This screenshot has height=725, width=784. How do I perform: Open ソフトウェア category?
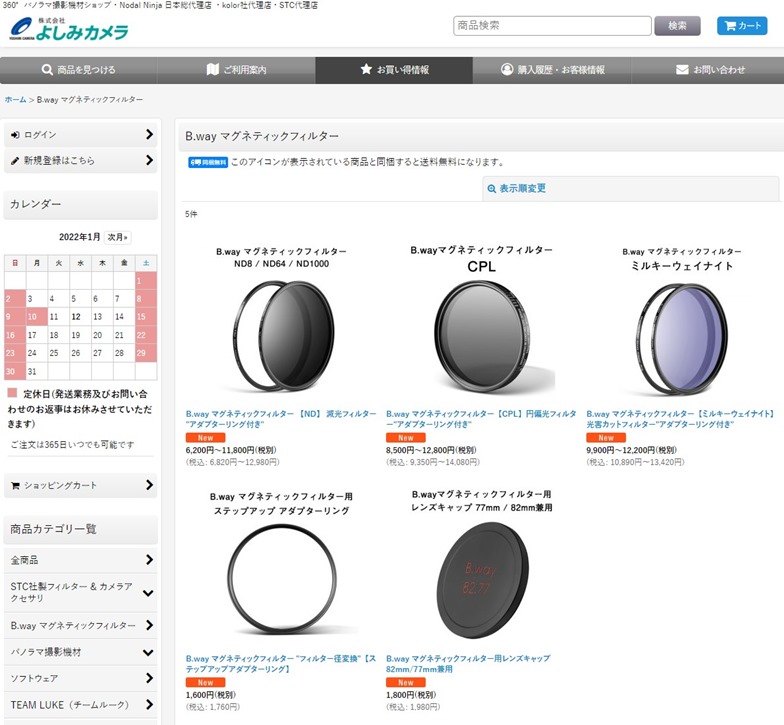tap(80, 678)
